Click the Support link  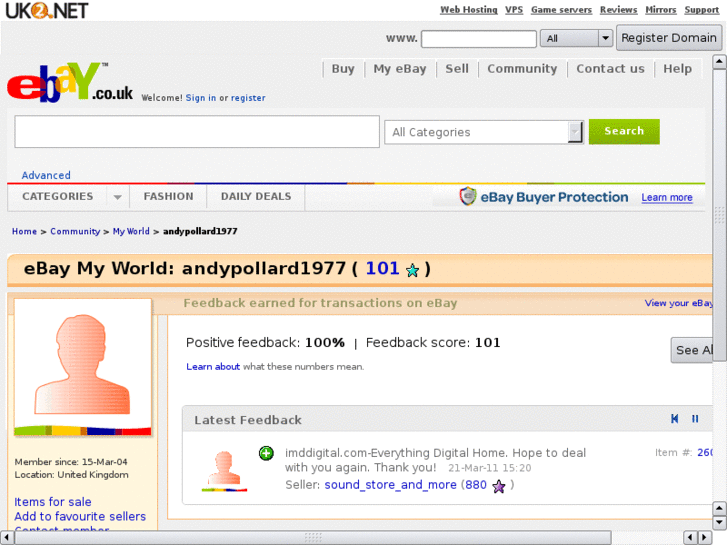coord(701,10)
